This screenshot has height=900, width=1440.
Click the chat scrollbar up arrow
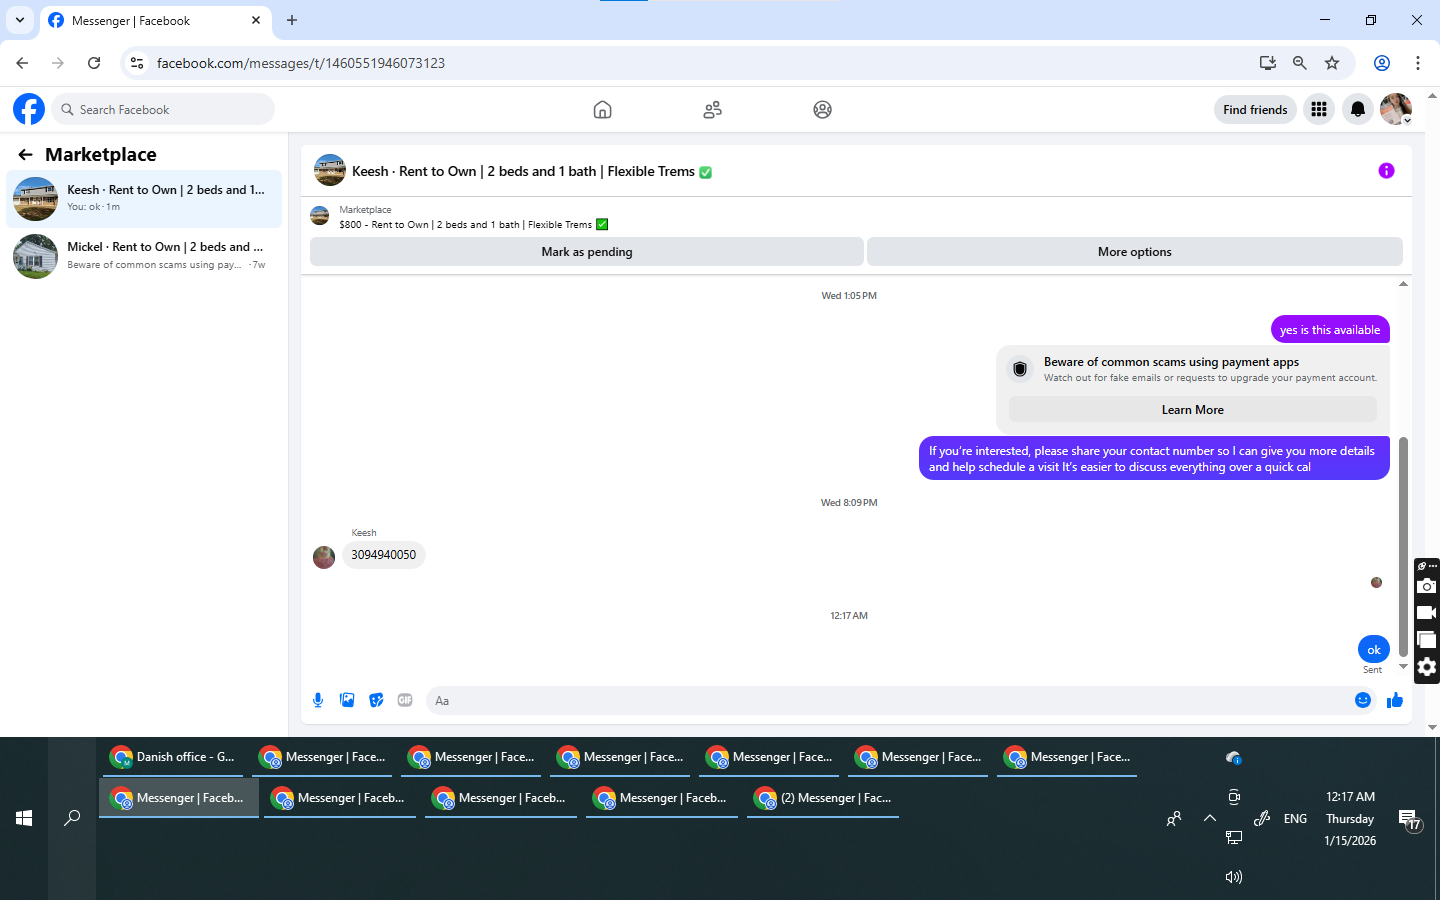(x=1403, y=284)
